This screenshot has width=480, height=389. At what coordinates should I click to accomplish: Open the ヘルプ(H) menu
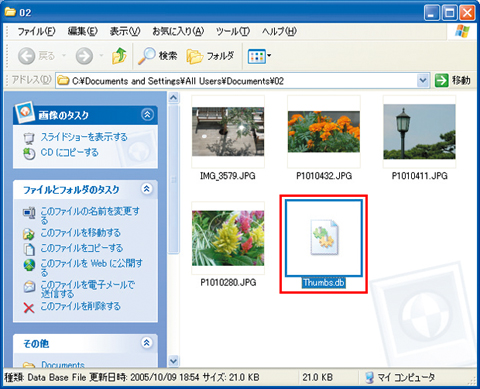click(x=279, y=32)
